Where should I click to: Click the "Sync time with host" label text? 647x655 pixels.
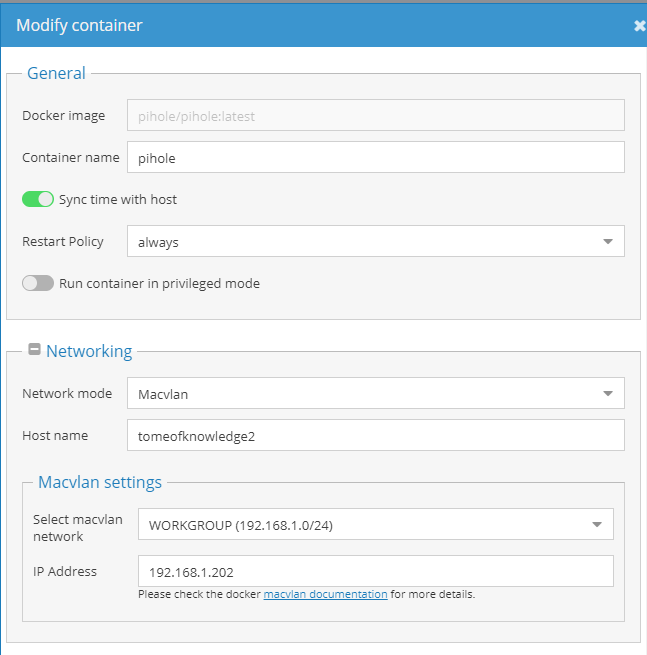[118, 200]
